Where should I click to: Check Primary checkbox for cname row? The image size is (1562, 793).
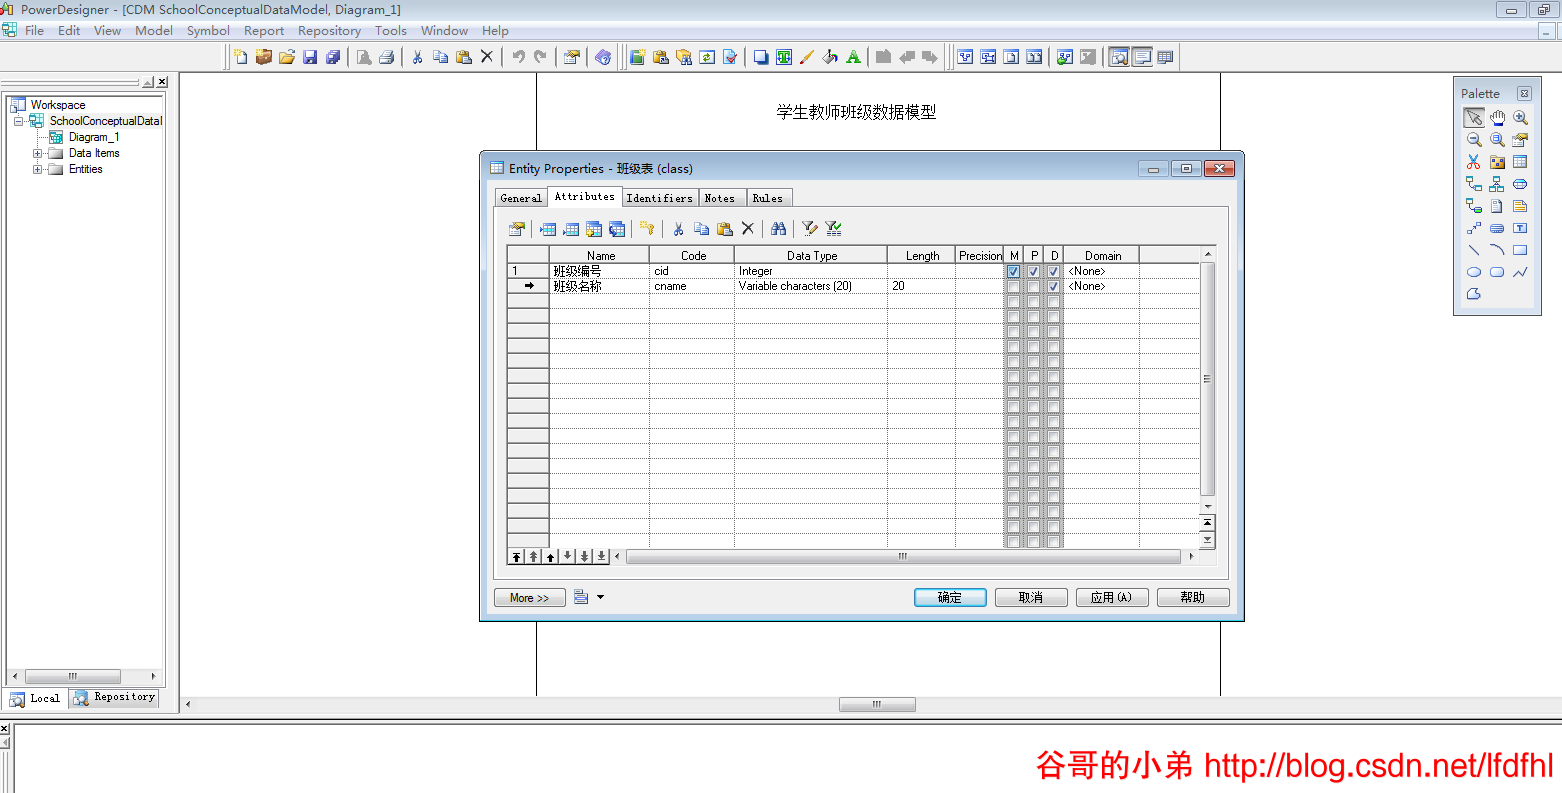click(x=1033, y=286)
